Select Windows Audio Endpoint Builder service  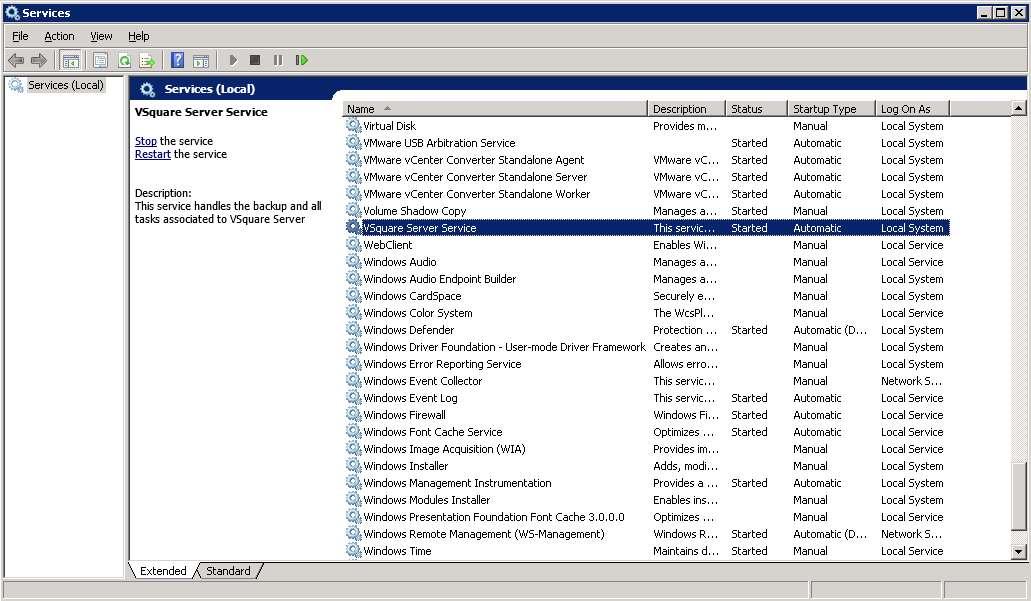tap(647, 279)
